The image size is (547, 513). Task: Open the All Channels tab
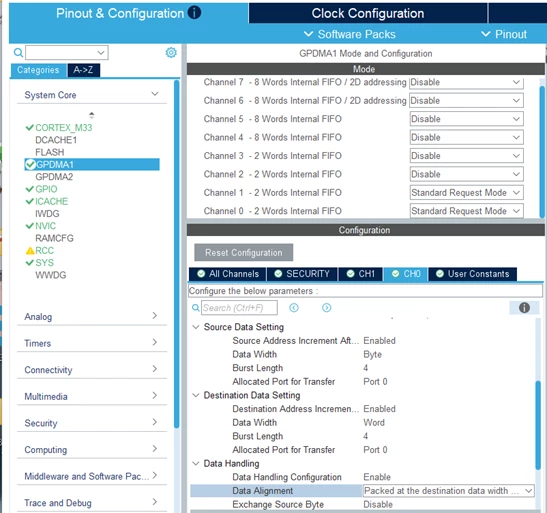227,274
